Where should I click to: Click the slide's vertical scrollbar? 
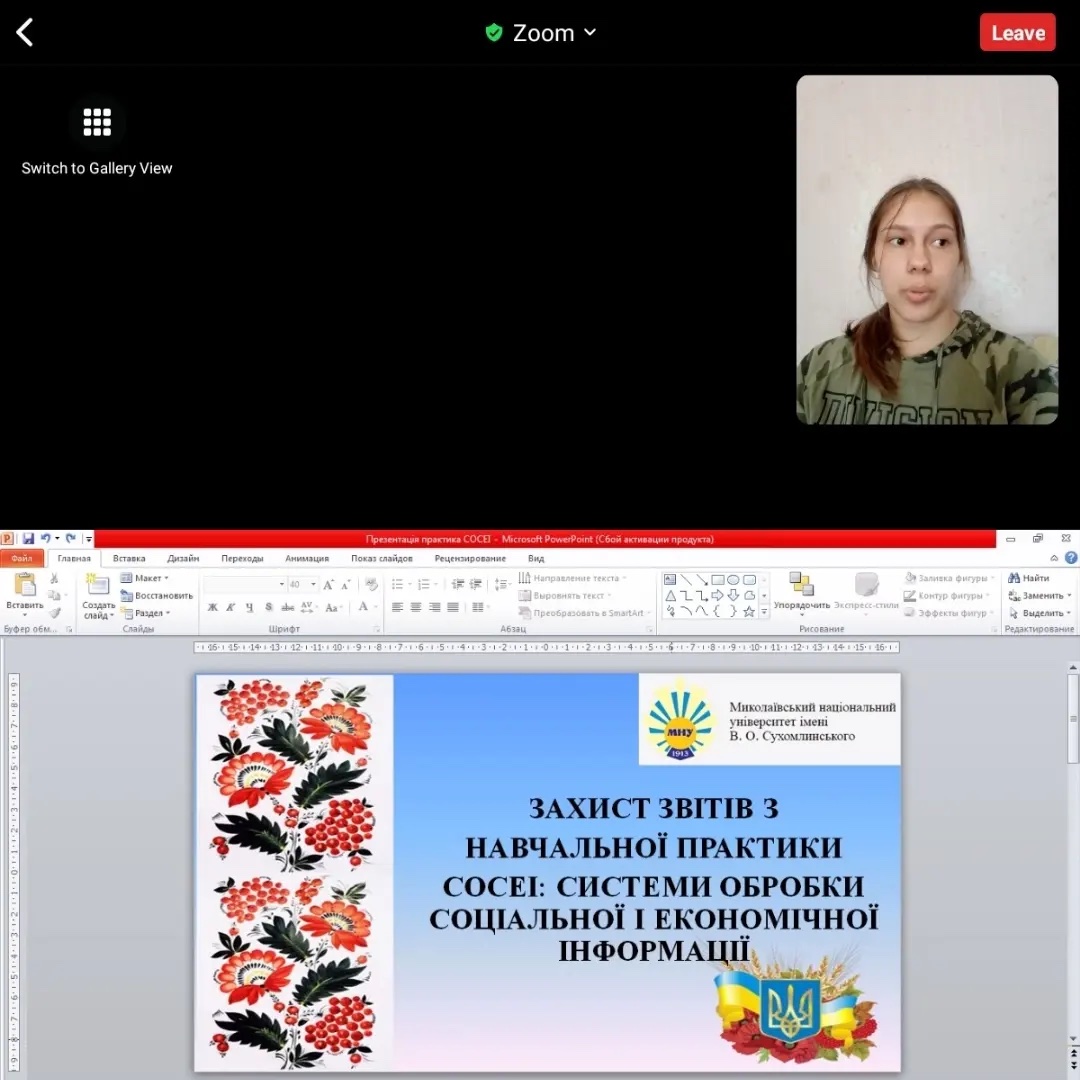(1073, 720)
